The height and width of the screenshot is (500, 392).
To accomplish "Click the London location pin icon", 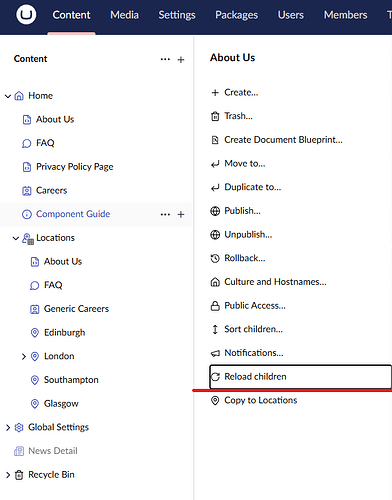I will (35, 356).
